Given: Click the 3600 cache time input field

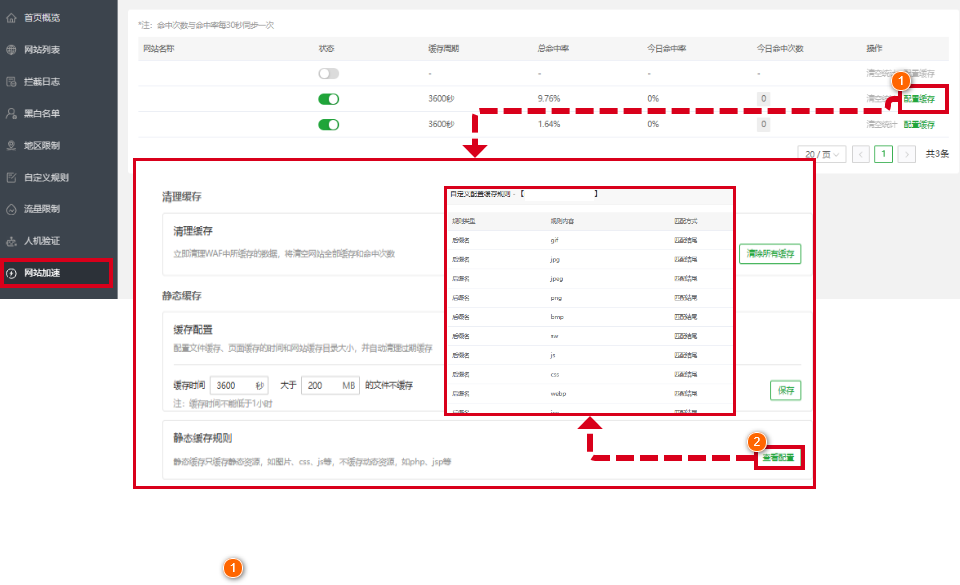Looking at the screenshot, I should [x=237, y=384].
